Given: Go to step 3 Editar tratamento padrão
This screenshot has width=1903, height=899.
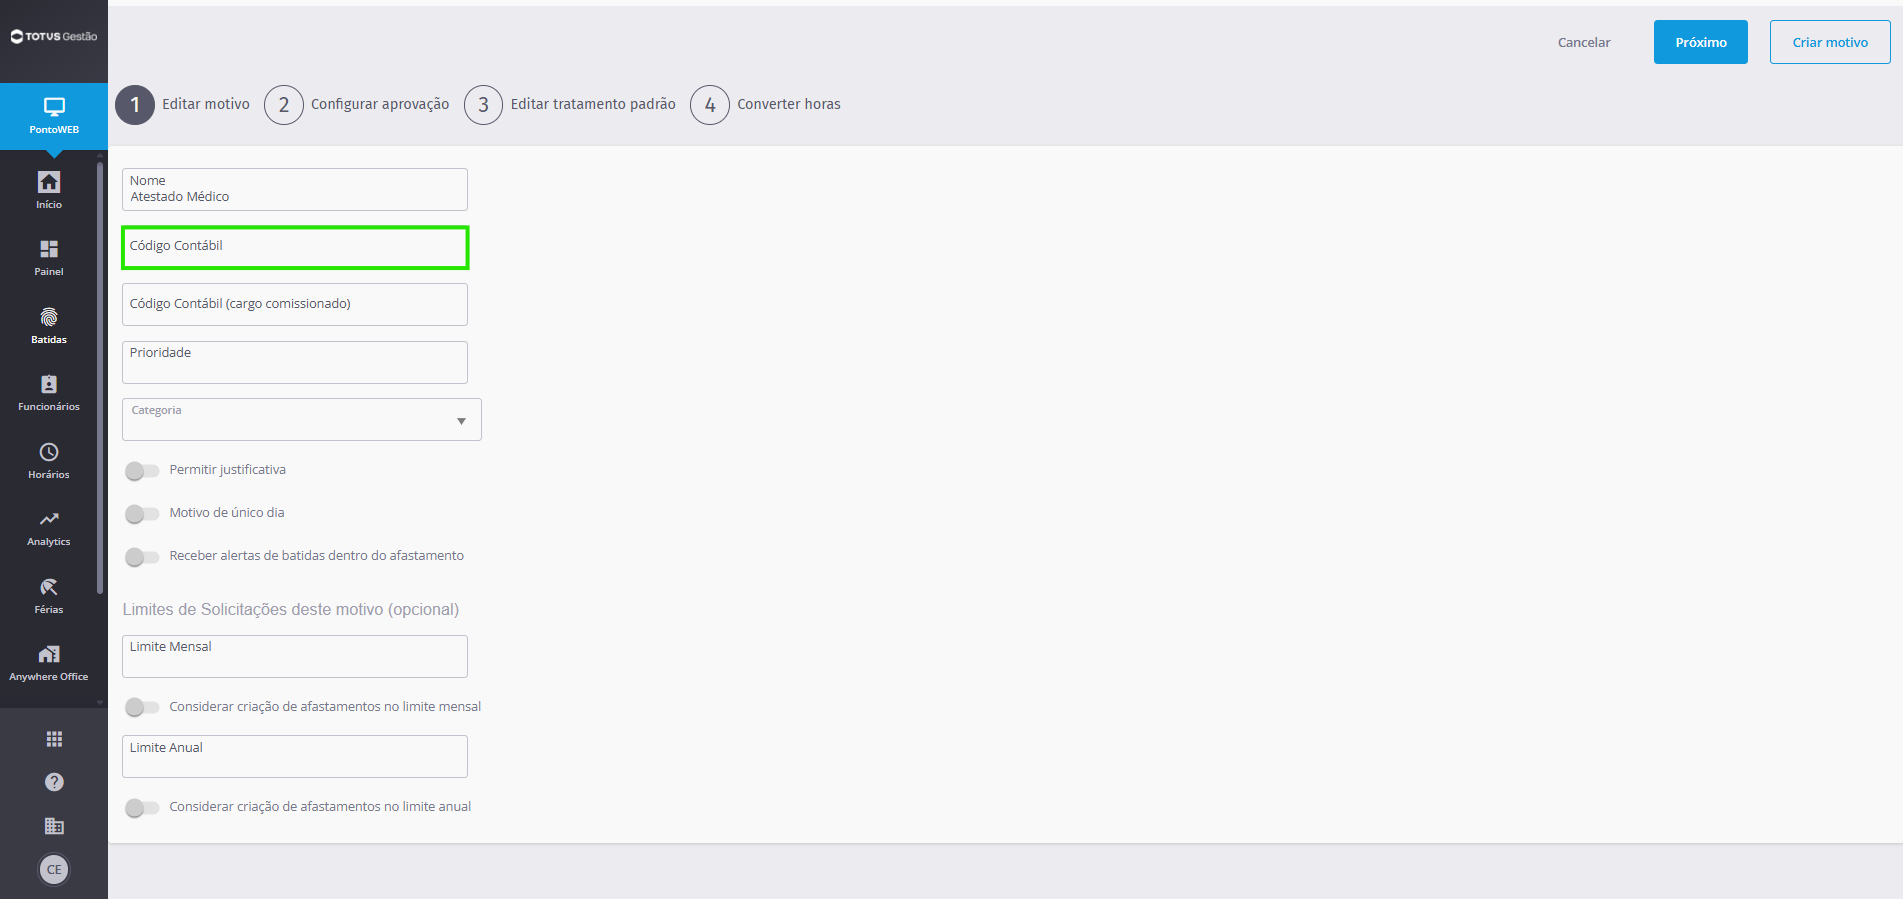Looking at the screenshot, I should click(x=570, y=104).
